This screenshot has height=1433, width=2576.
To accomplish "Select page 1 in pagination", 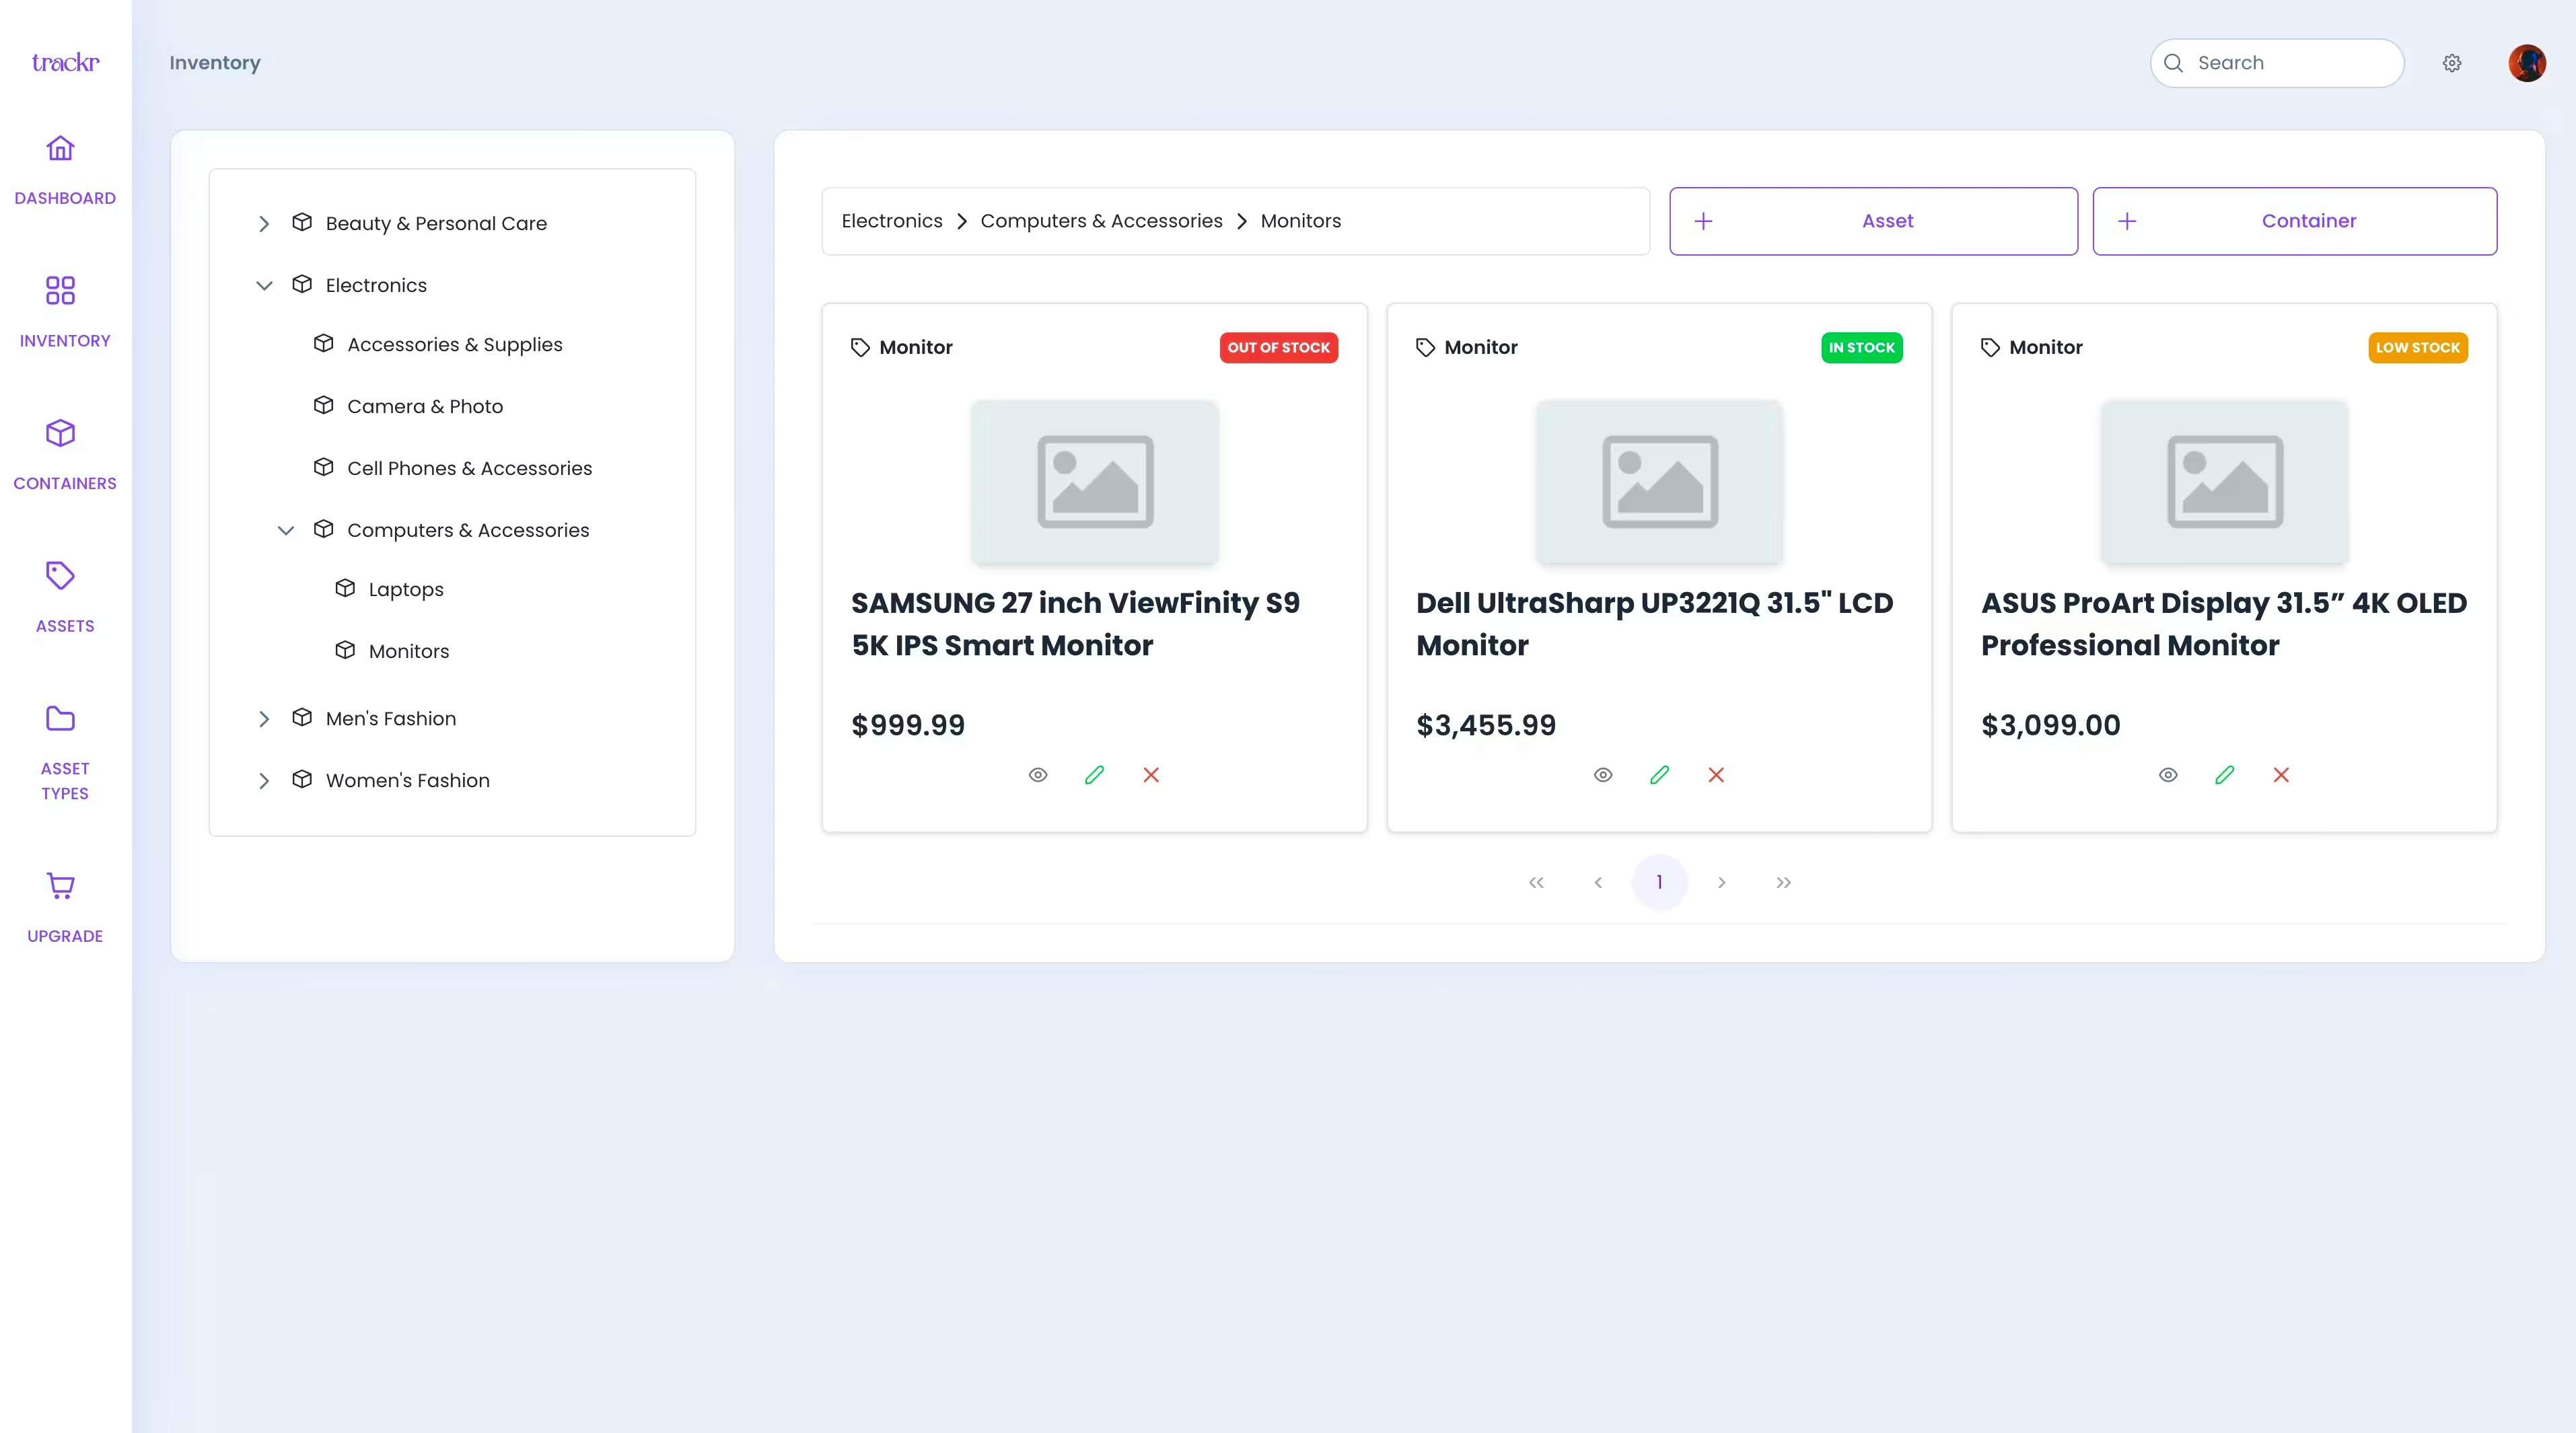I will click(x=1659, y=882).
